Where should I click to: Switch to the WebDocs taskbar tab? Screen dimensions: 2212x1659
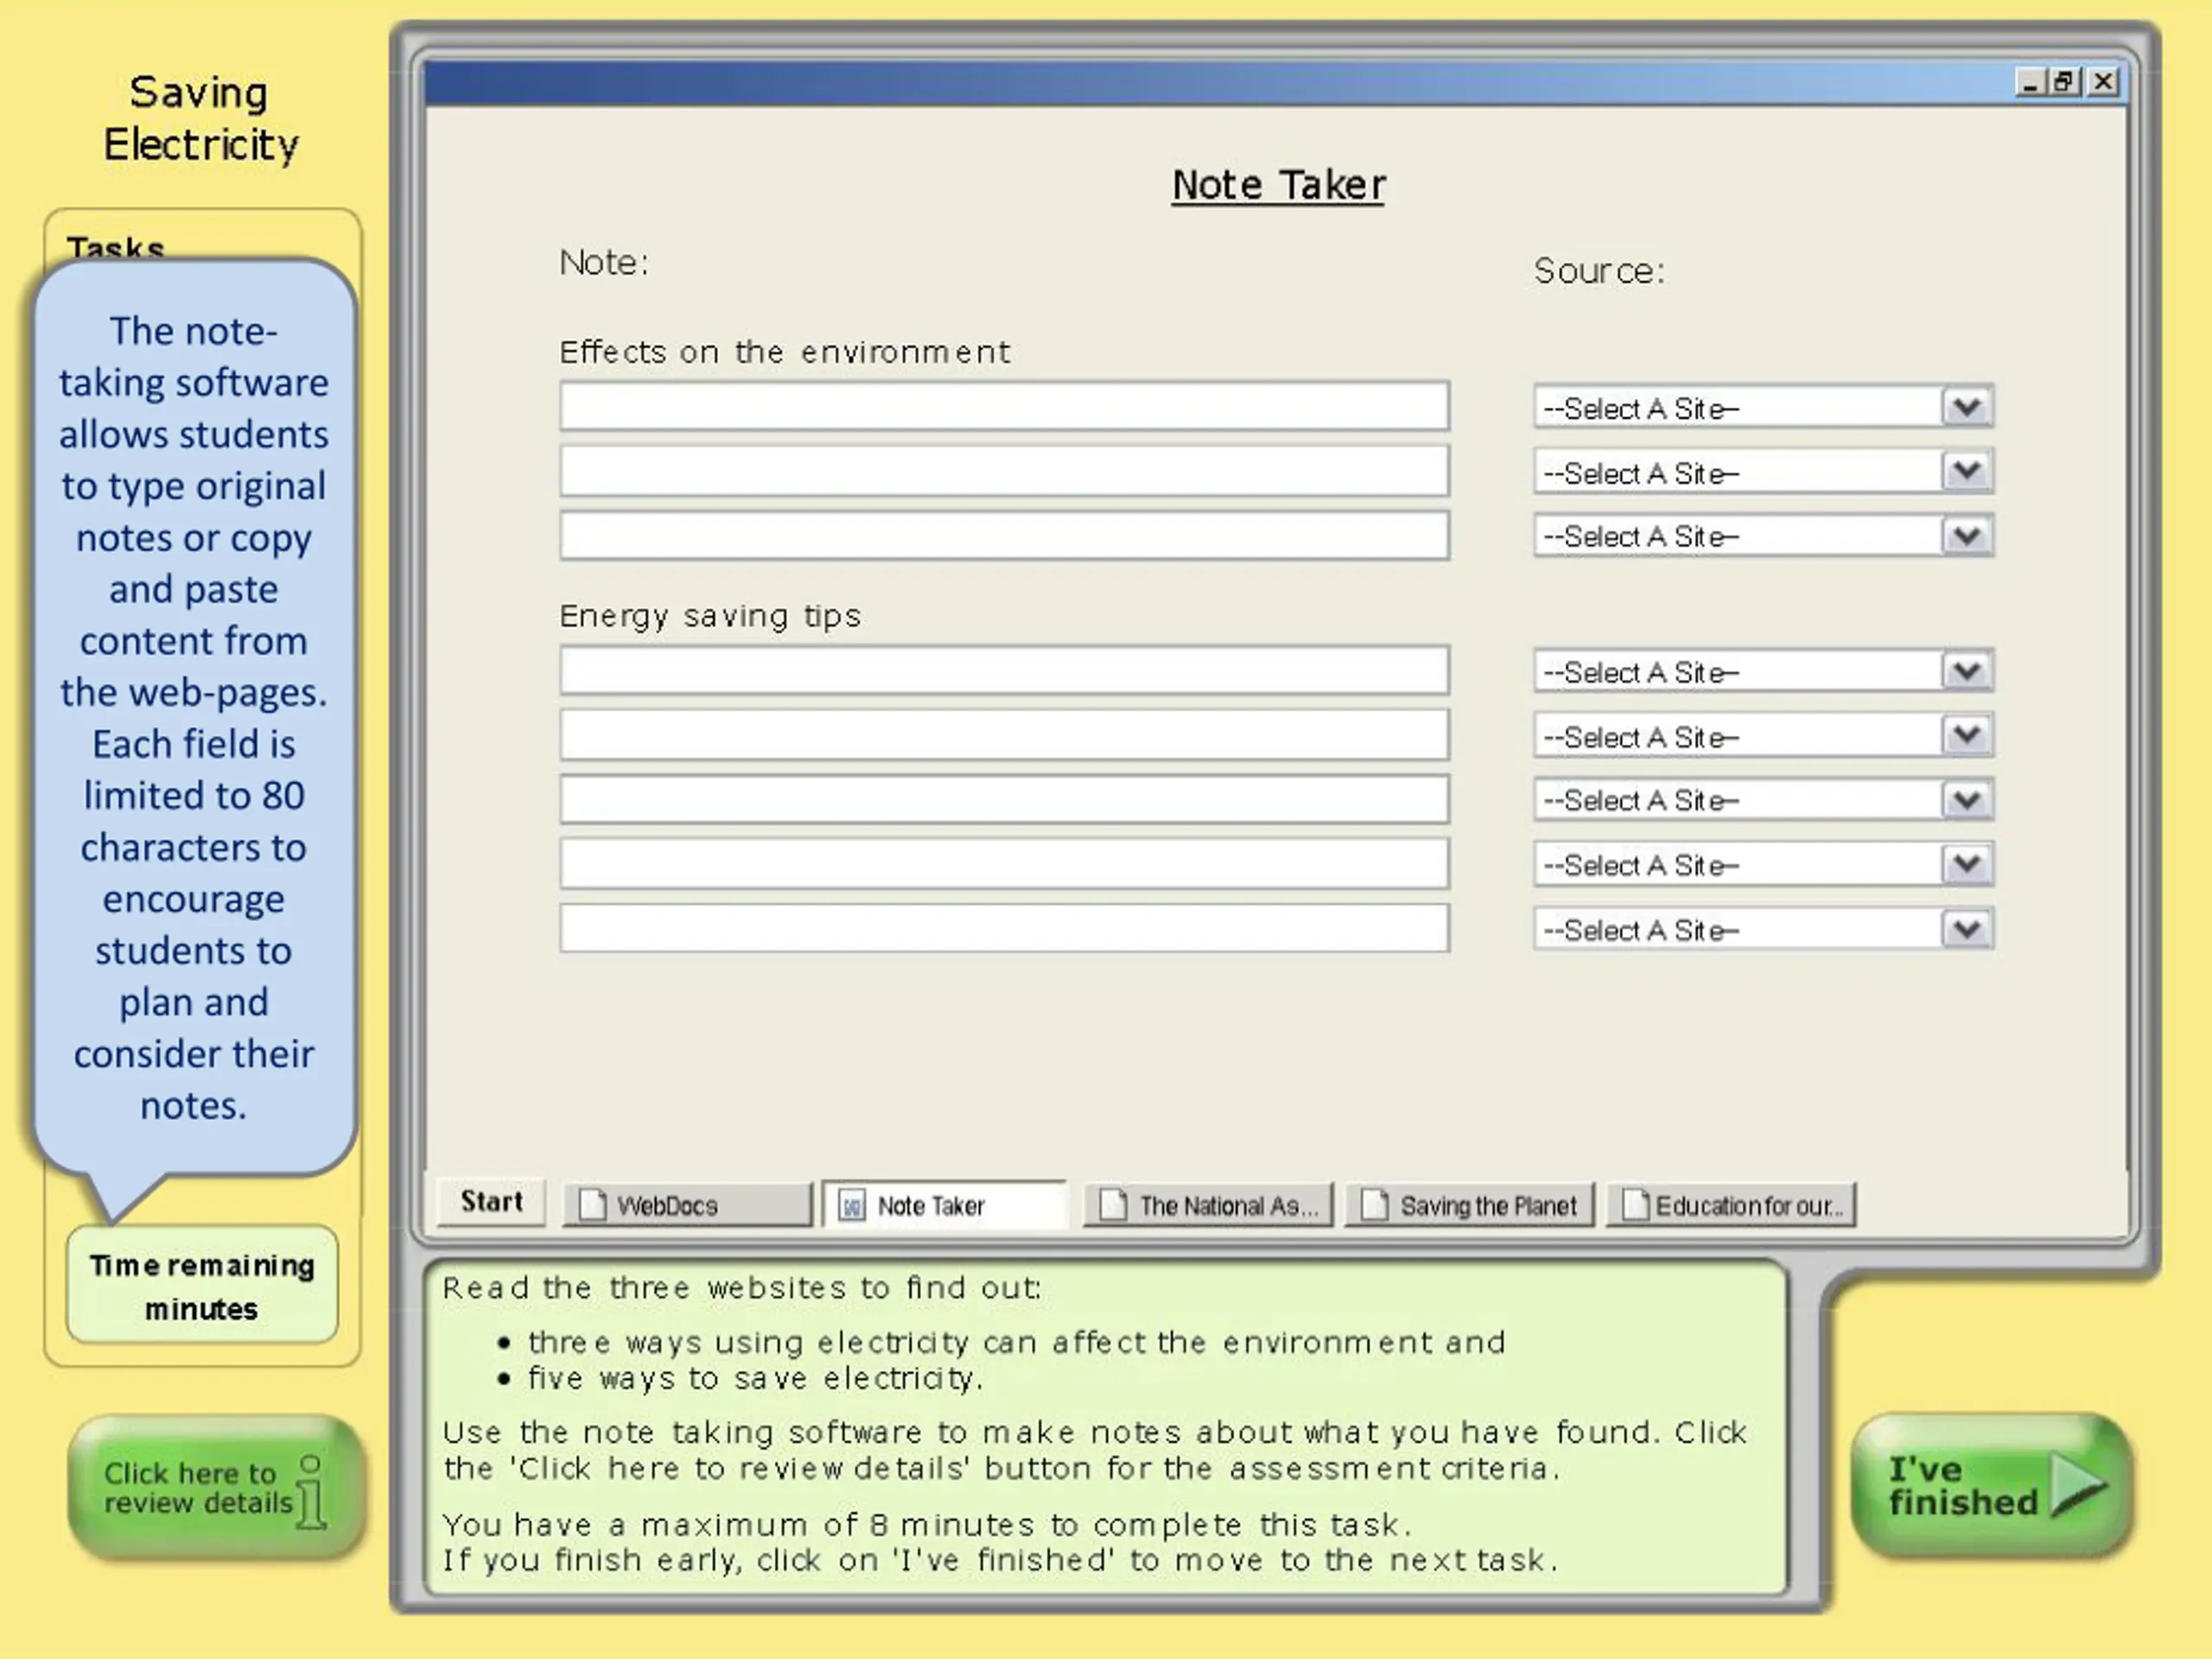(x=688, y=1205)
